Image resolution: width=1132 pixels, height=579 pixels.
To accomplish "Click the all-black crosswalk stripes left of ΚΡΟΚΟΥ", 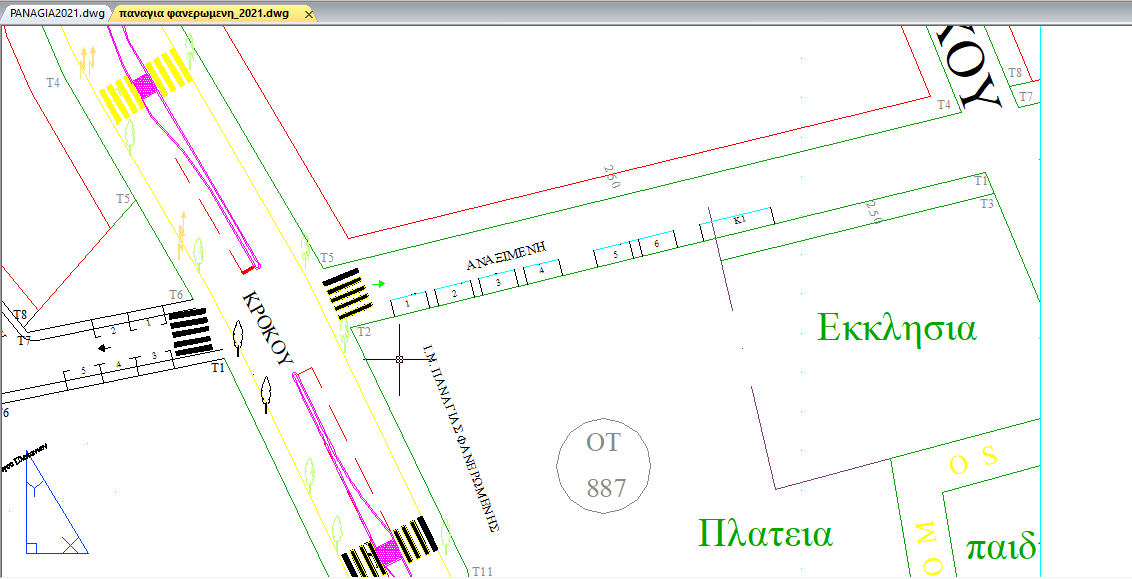I will (x=189, y=332).
